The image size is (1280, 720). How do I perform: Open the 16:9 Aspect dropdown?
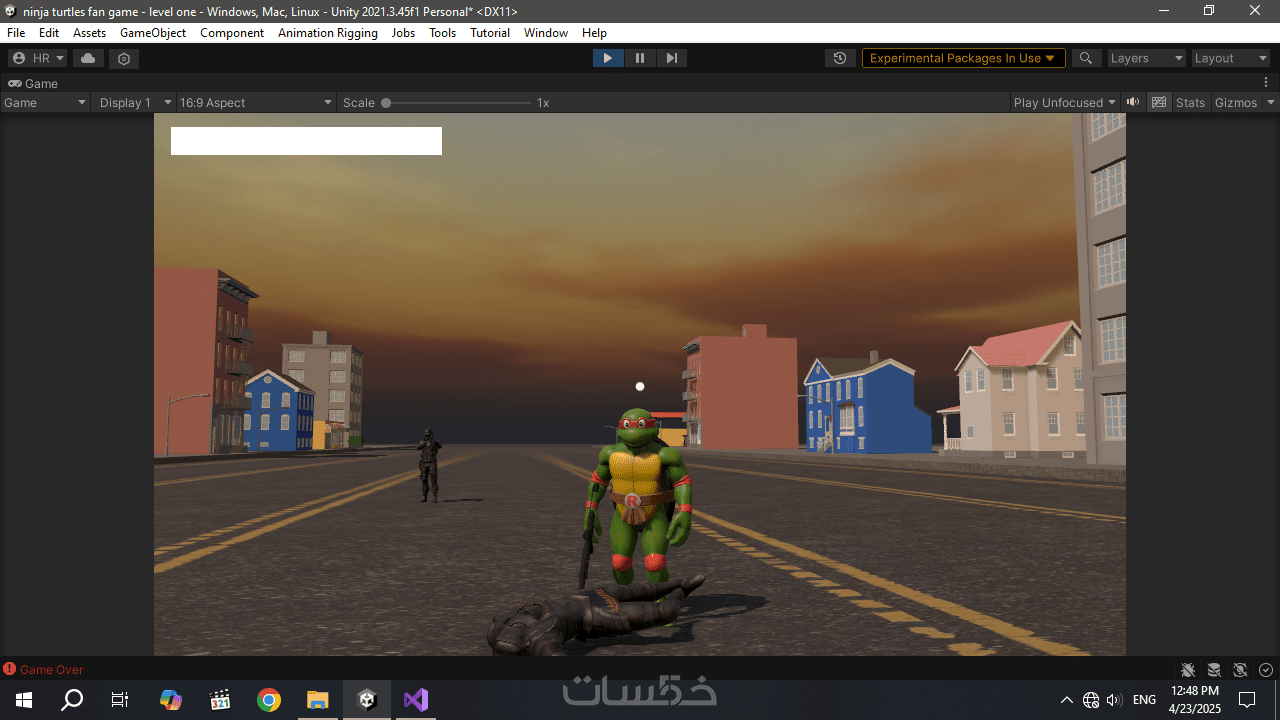pyautogui.click(x=256, y=102)
